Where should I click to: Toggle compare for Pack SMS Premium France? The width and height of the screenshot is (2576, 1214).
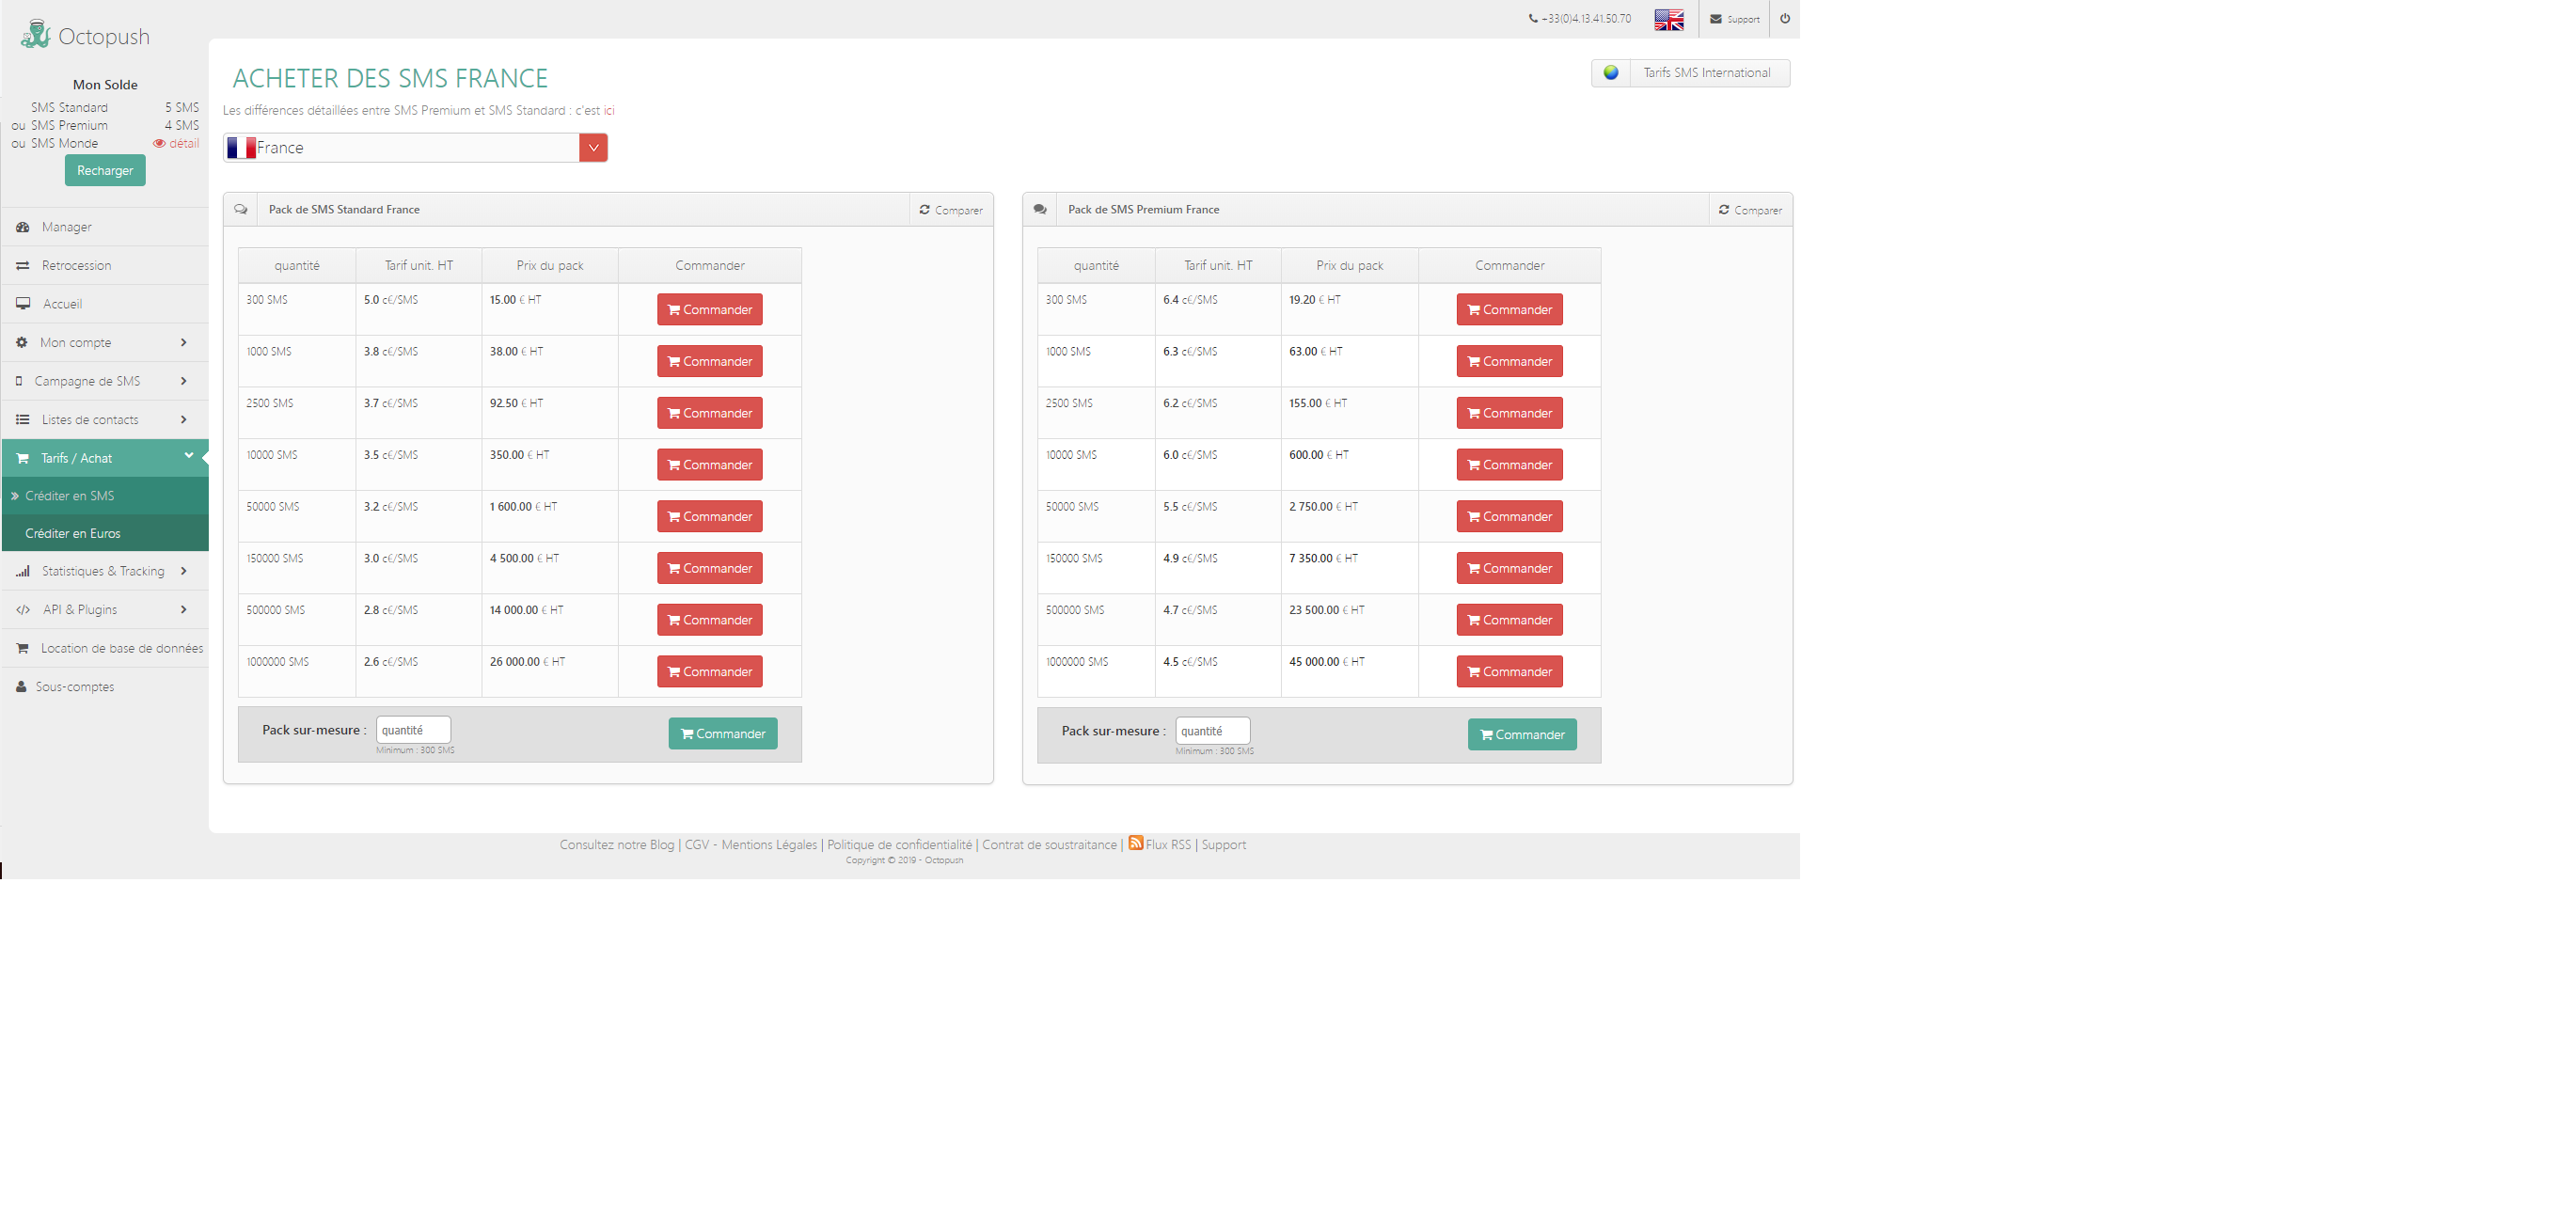1748,209
